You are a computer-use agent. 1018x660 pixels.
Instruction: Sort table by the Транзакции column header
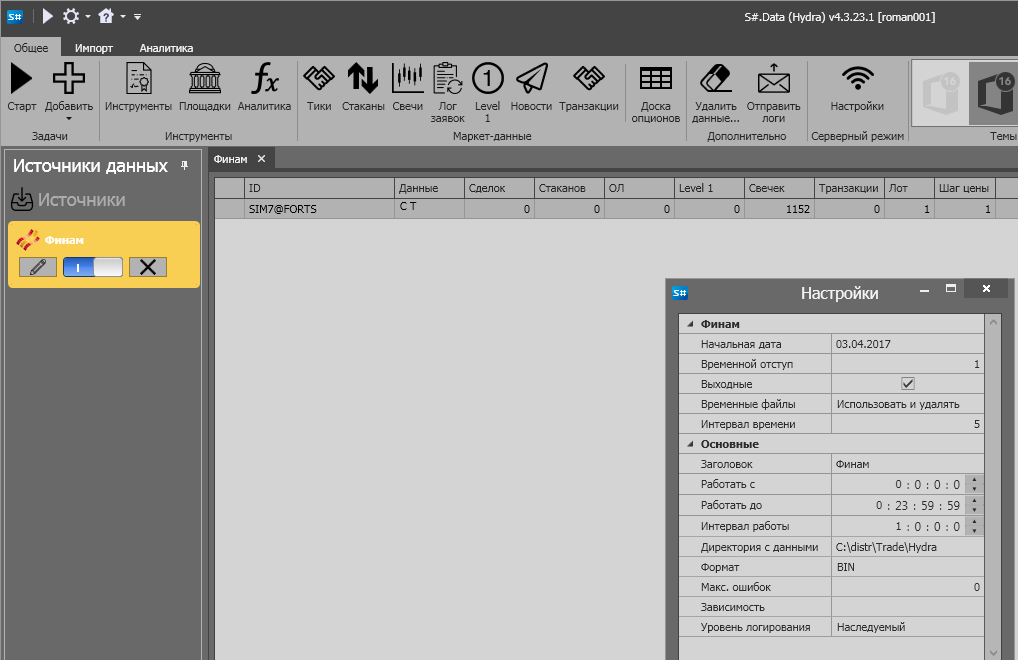[849, 188]
